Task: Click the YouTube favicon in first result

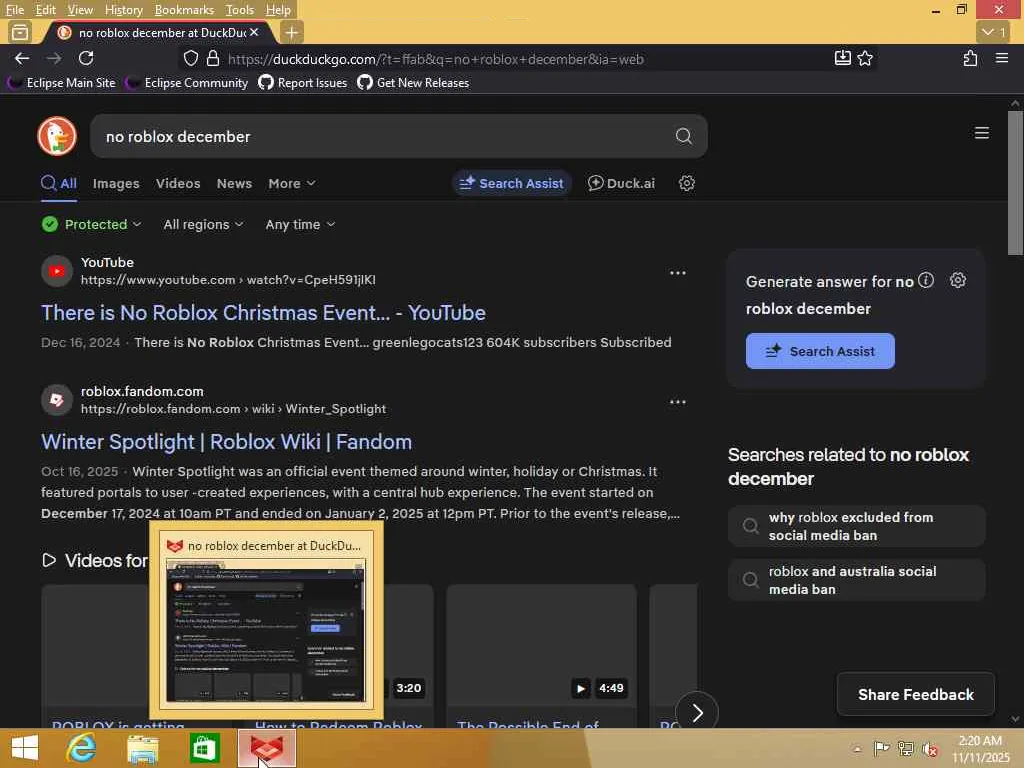Action: coord(57,271)
